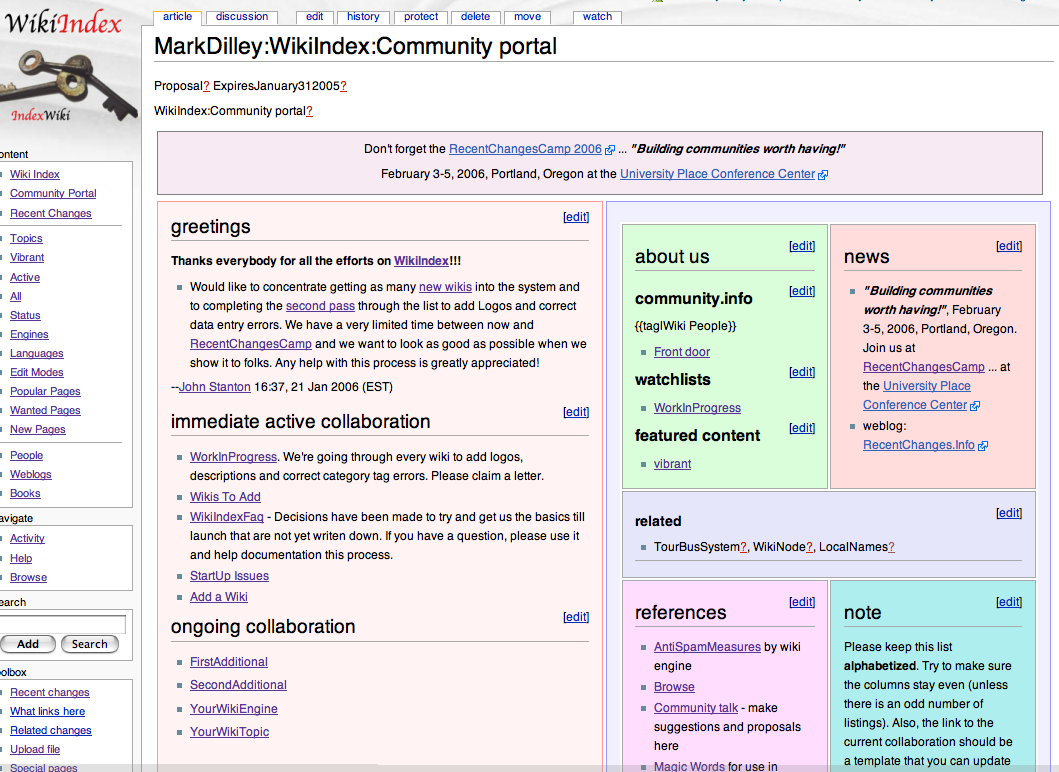
Task: Switch to the history tab
Action: click(363, 16)
